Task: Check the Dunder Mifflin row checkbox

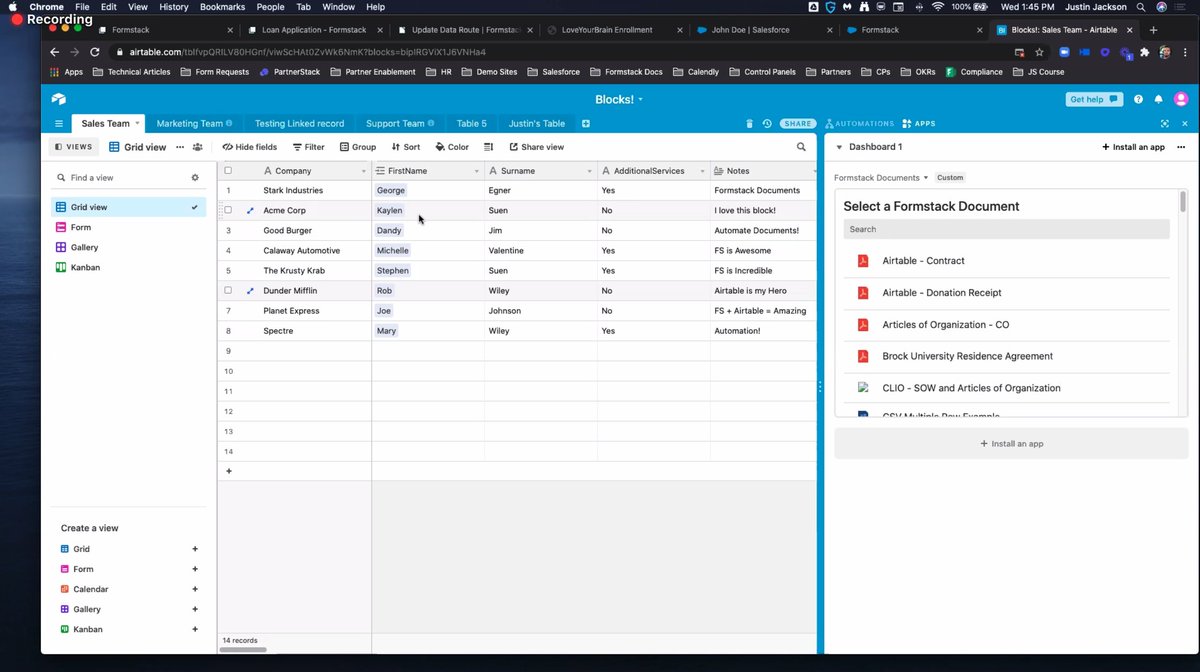Action: 228,291
